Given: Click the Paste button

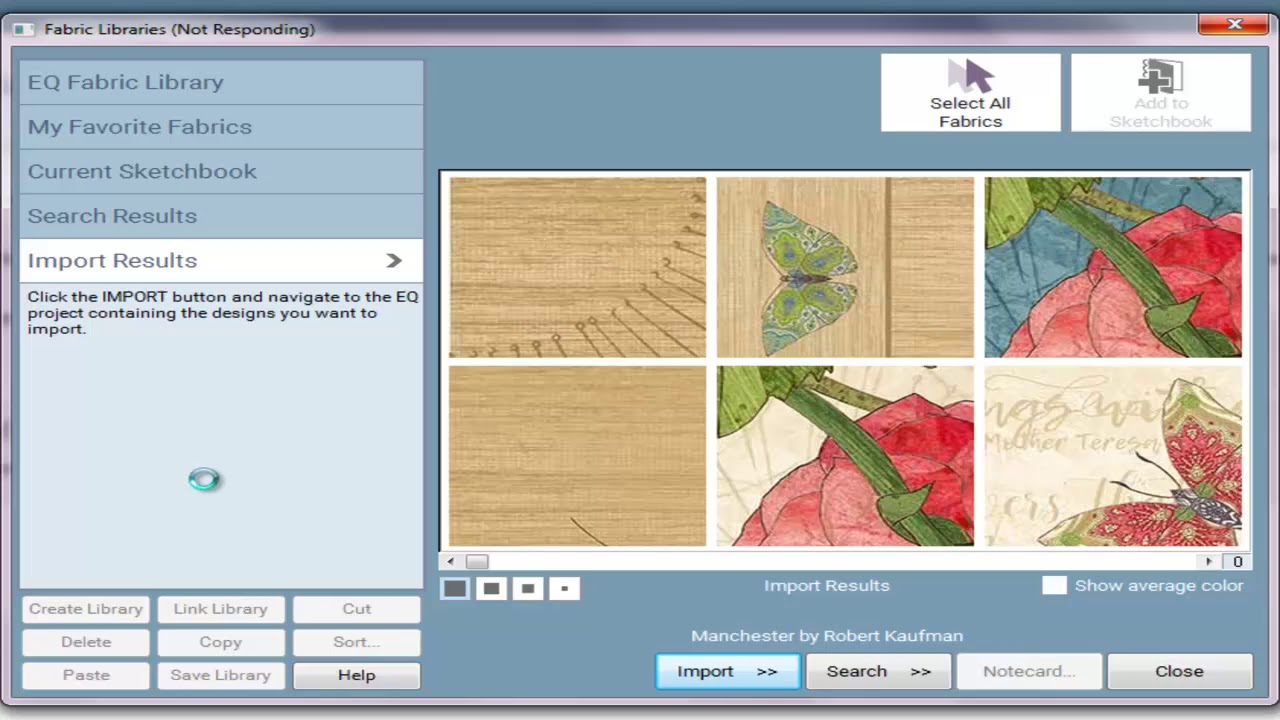Looking at the screenshot, I should click(x=86, y=675).
